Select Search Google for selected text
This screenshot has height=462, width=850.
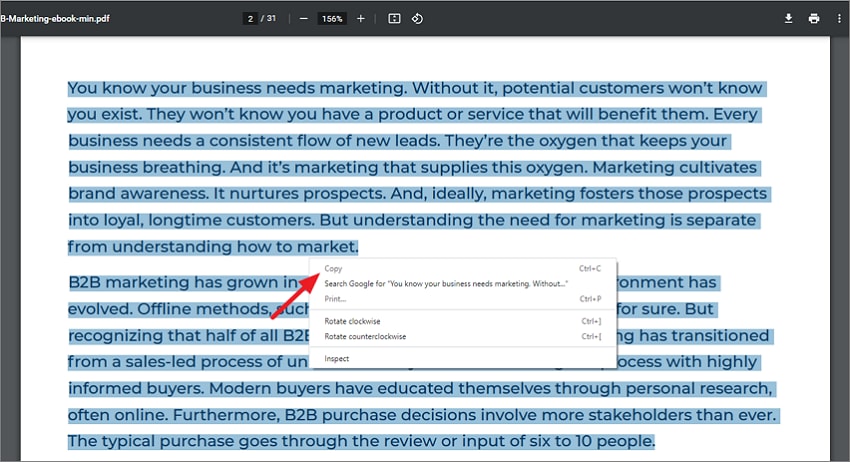pos(462,284)
